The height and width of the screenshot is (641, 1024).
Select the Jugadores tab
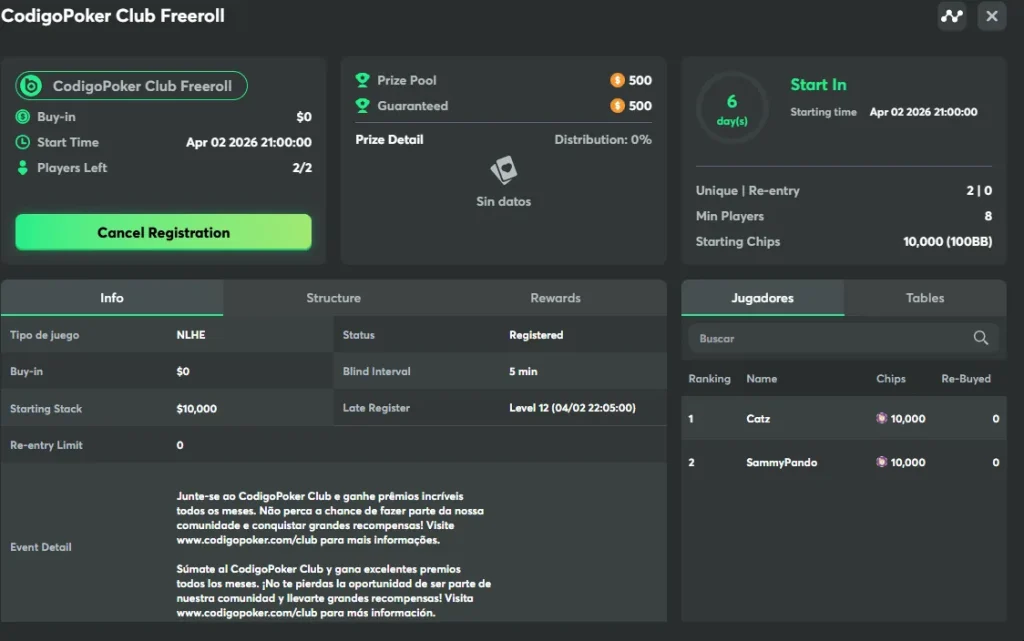(762, 298)
